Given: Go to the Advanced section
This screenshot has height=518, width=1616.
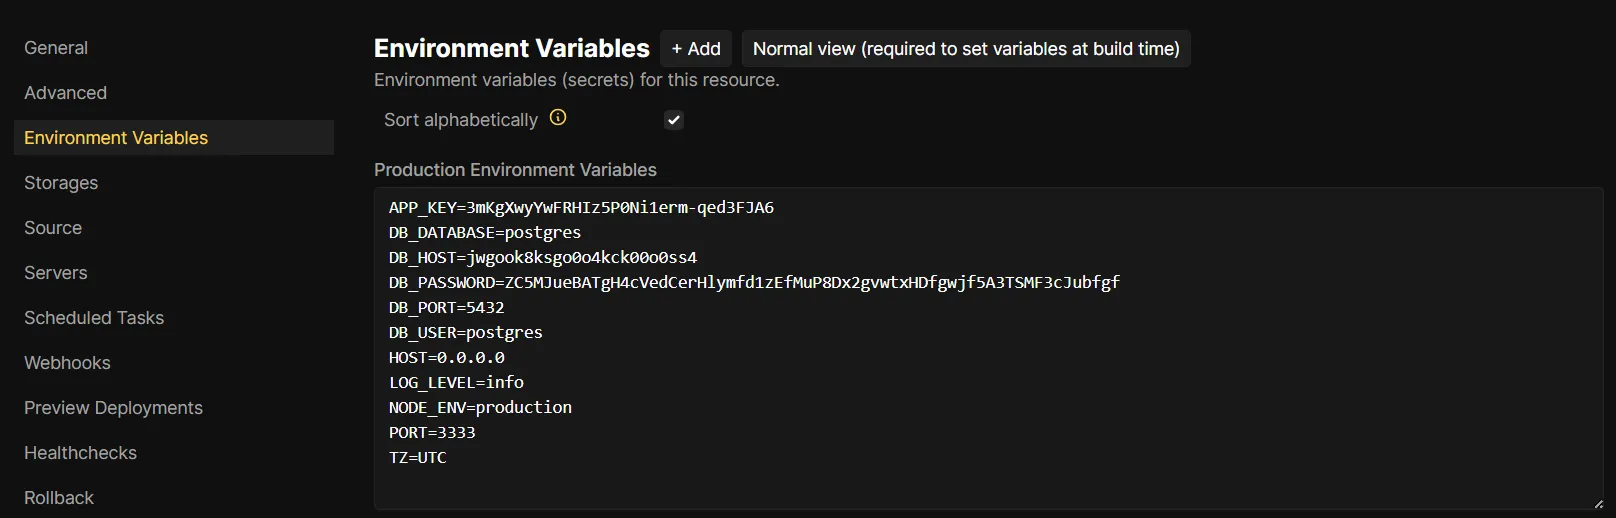Looking at the screenshot, I should [65, 93].
